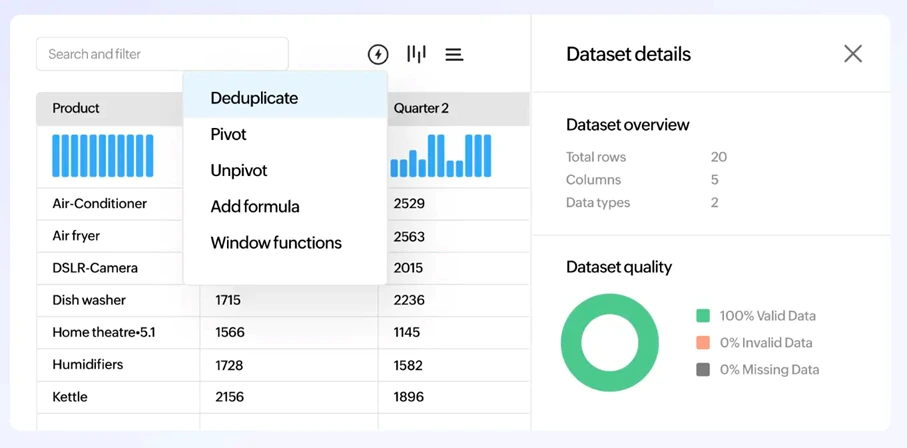Click the Quarter 2 distribution chart
This screenshot has width=907, height=448.
[x=441, y=156]
